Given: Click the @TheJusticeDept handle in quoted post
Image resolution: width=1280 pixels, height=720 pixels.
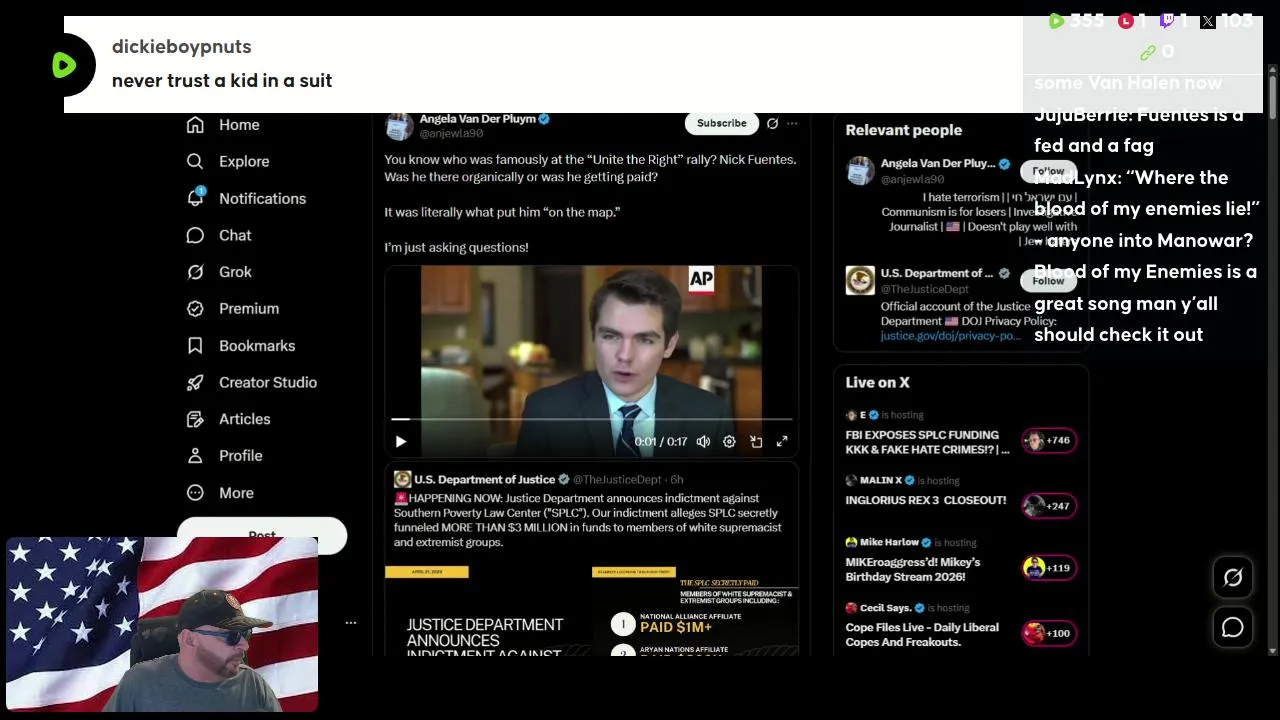Looking at the screenshot, I should [617, 480].
